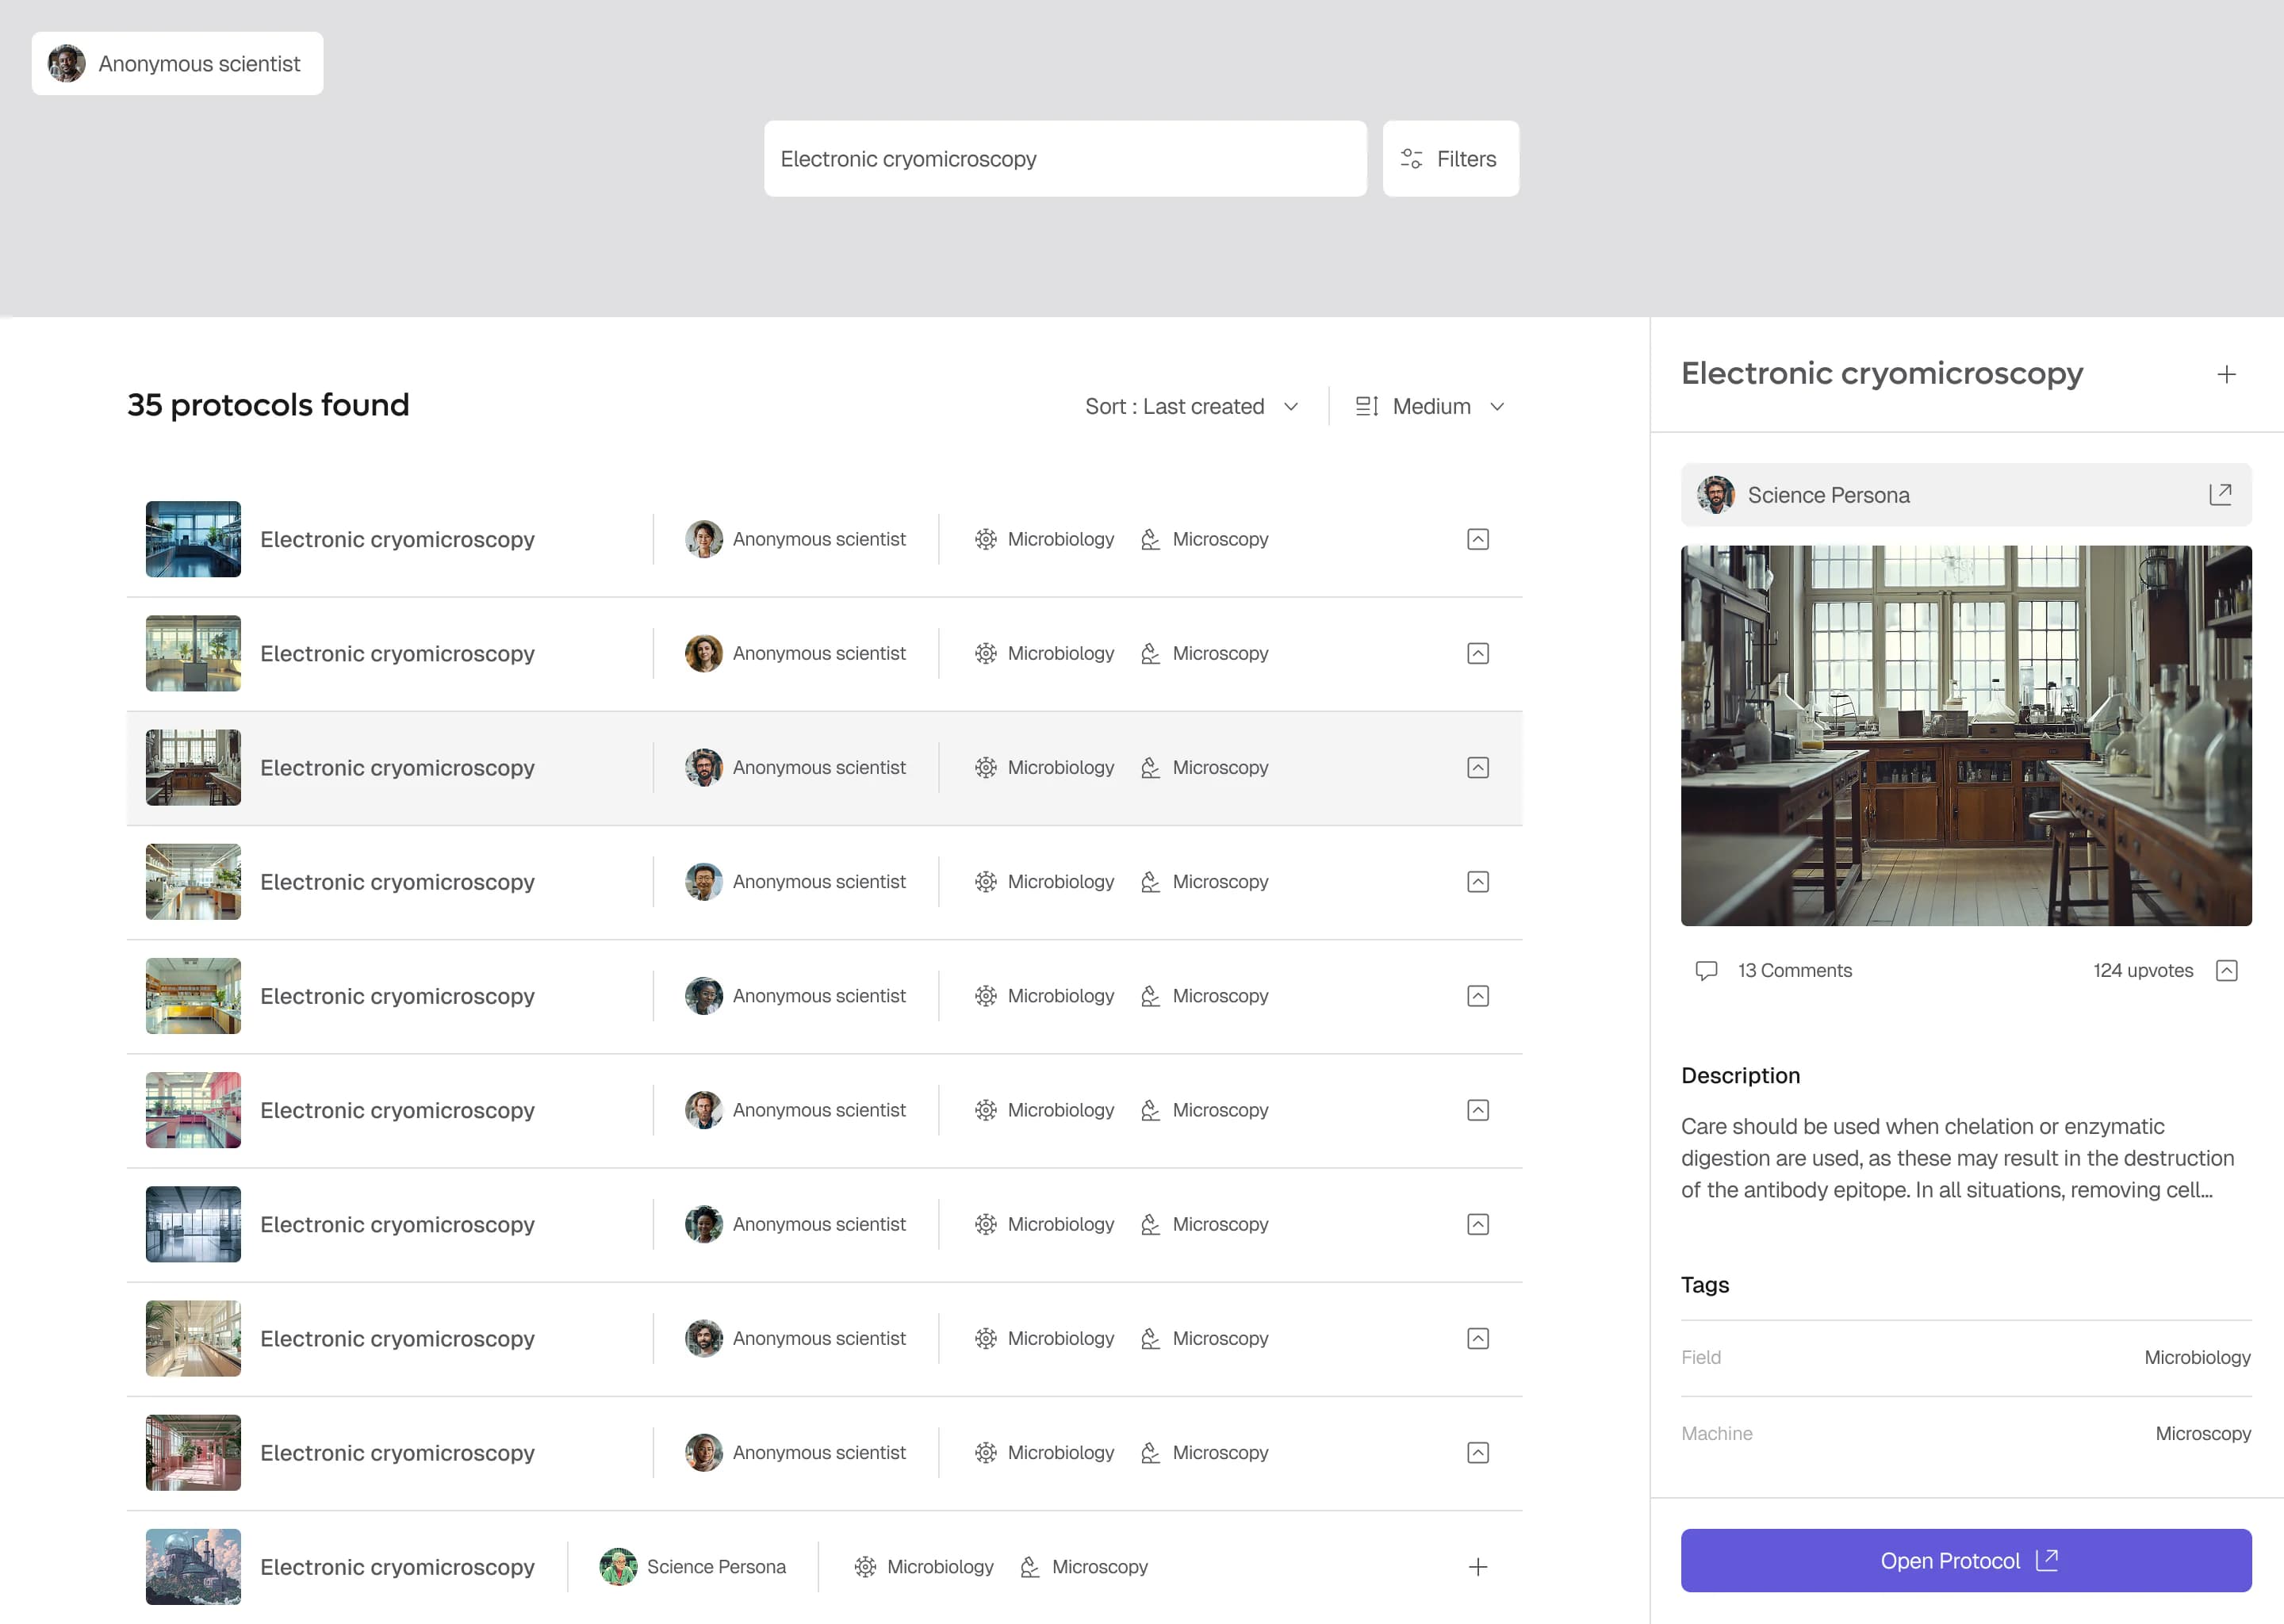
Task: Expand the Medium view density dropdown
Action: pyautogui.click(x=1430, y=406)
